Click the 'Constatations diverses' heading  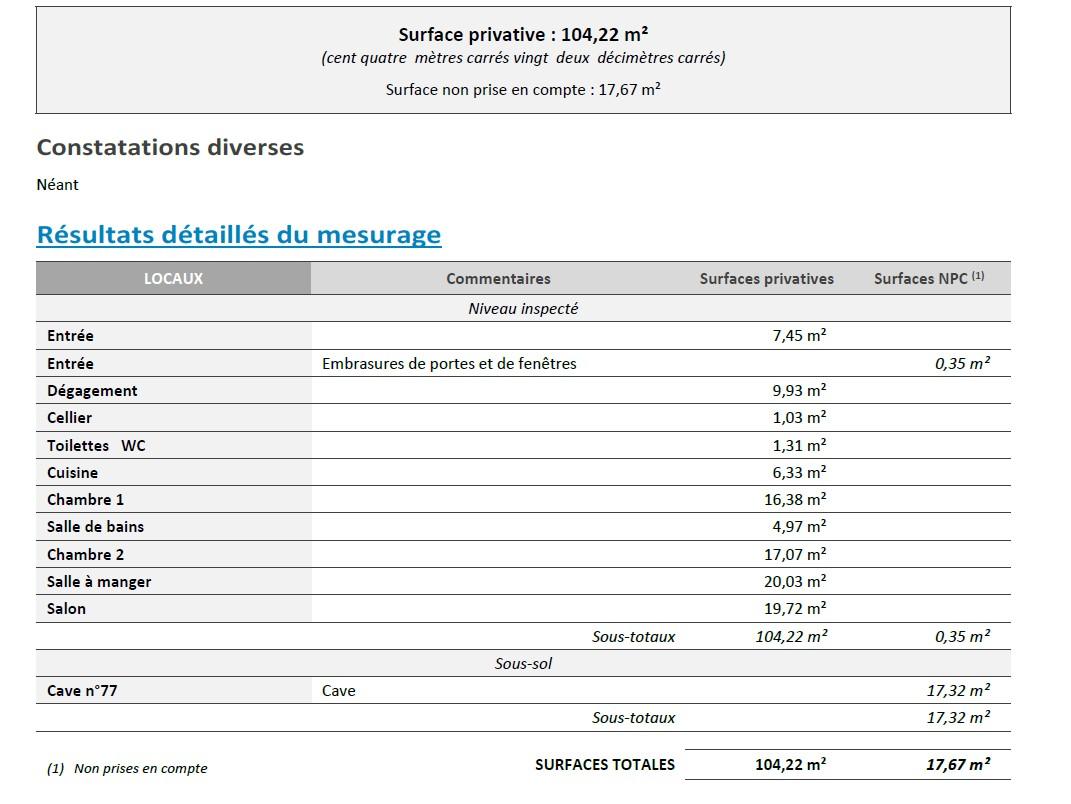pyautogui.click(x=170, y=147)
